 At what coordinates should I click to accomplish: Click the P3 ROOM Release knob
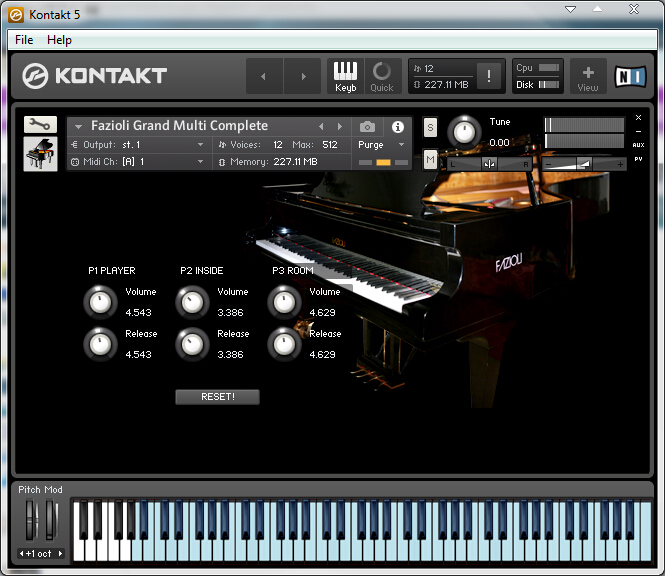point(284,344)
